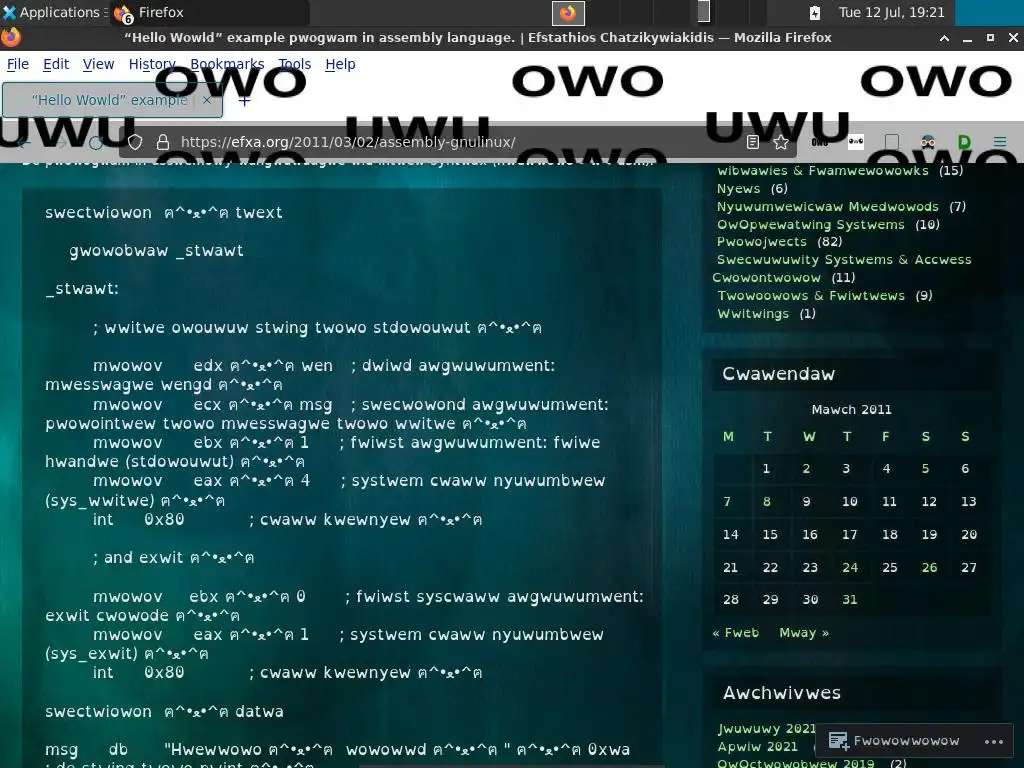Open the three dots menu beside Fwowowwowow

click(x=993, y=741)
